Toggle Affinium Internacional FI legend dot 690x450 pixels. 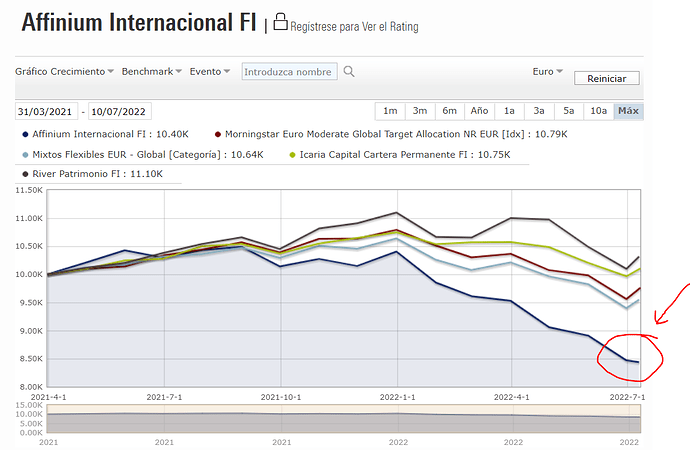[24, 133]
